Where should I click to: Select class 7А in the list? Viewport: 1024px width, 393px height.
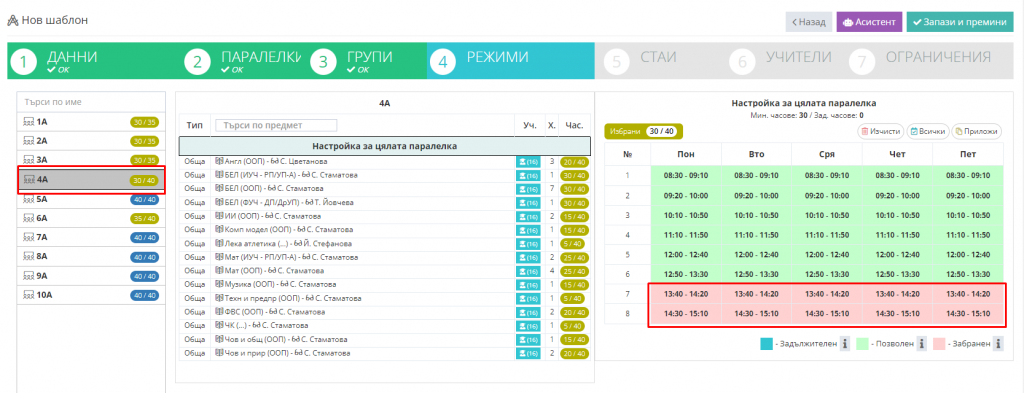click(x=91, y=238)
